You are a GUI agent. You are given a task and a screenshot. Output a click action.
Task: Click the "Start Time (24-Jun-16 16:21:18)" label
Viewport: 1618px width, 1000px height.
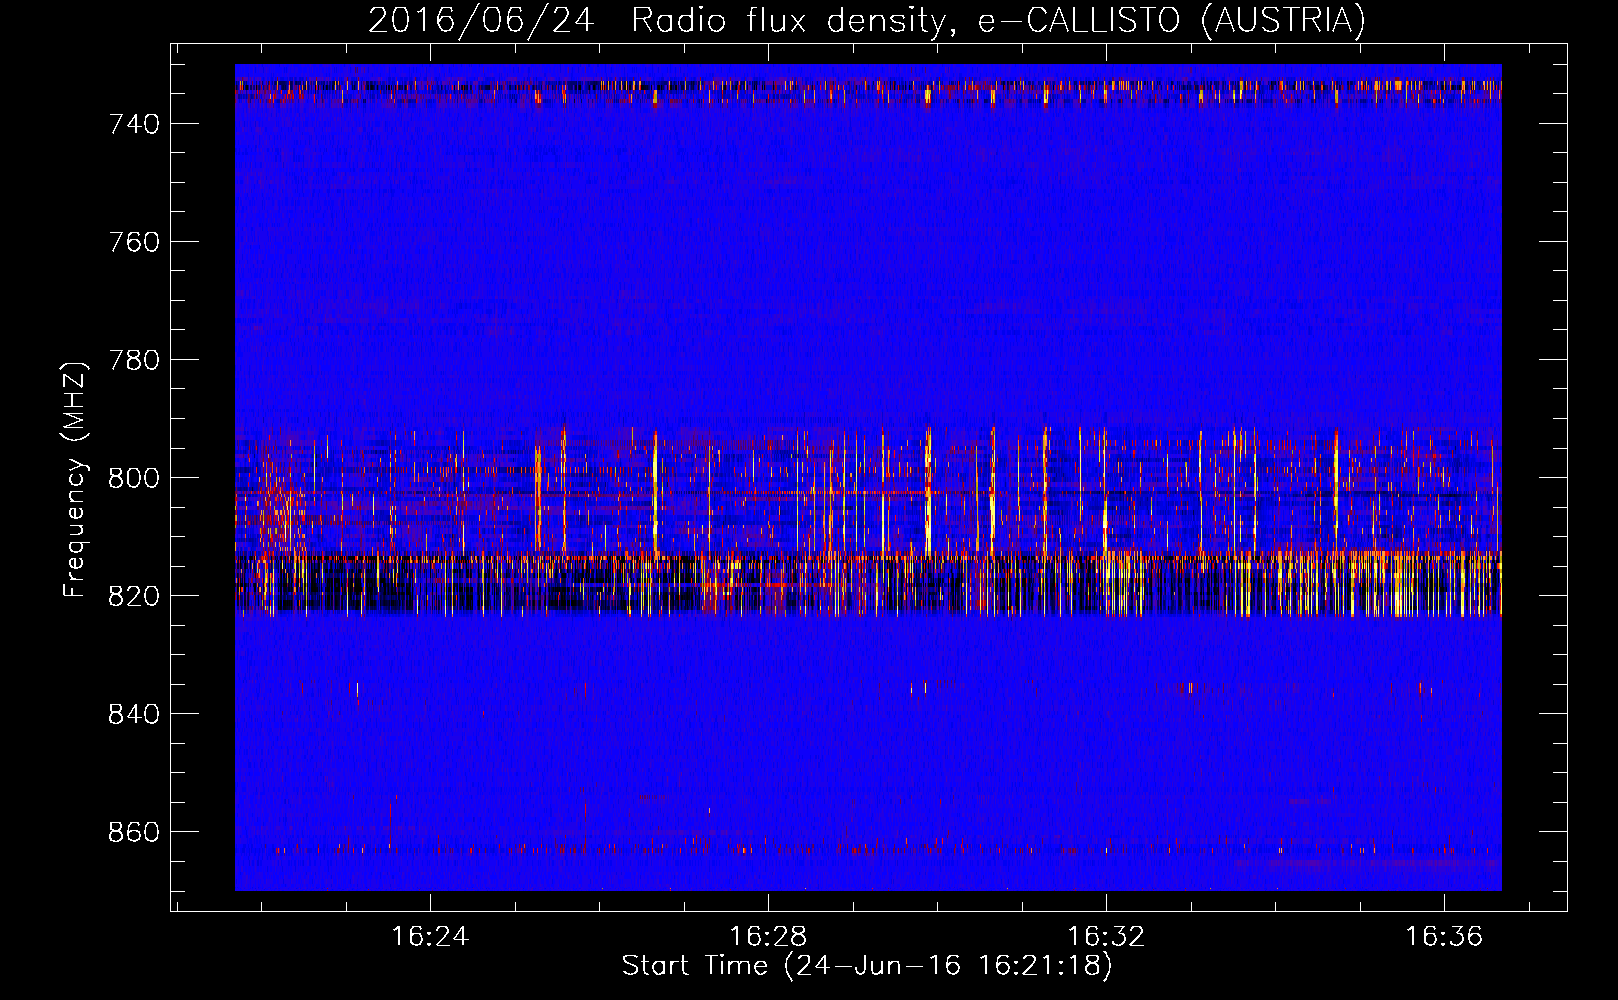coord(867,966)
